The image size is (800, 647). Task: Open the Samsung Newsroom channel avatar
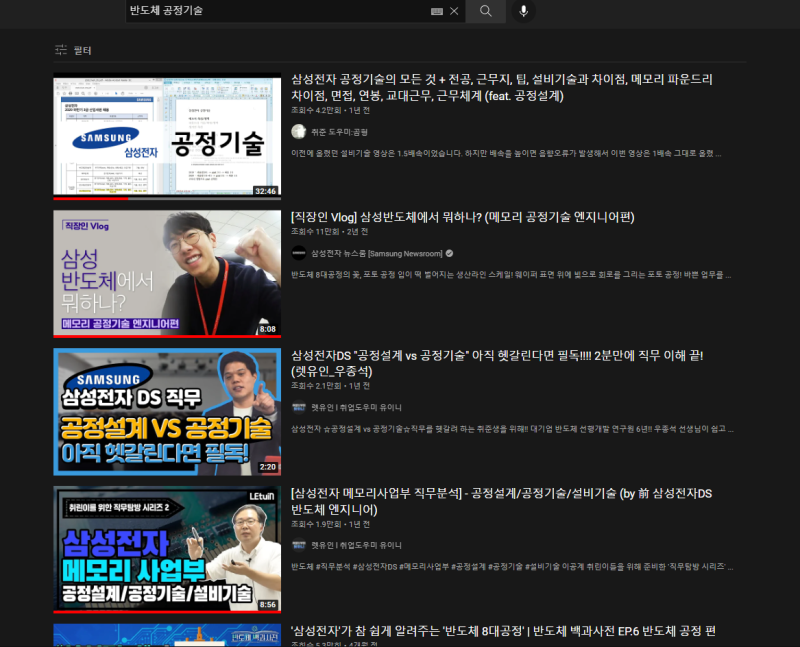[x=298, y=253]
